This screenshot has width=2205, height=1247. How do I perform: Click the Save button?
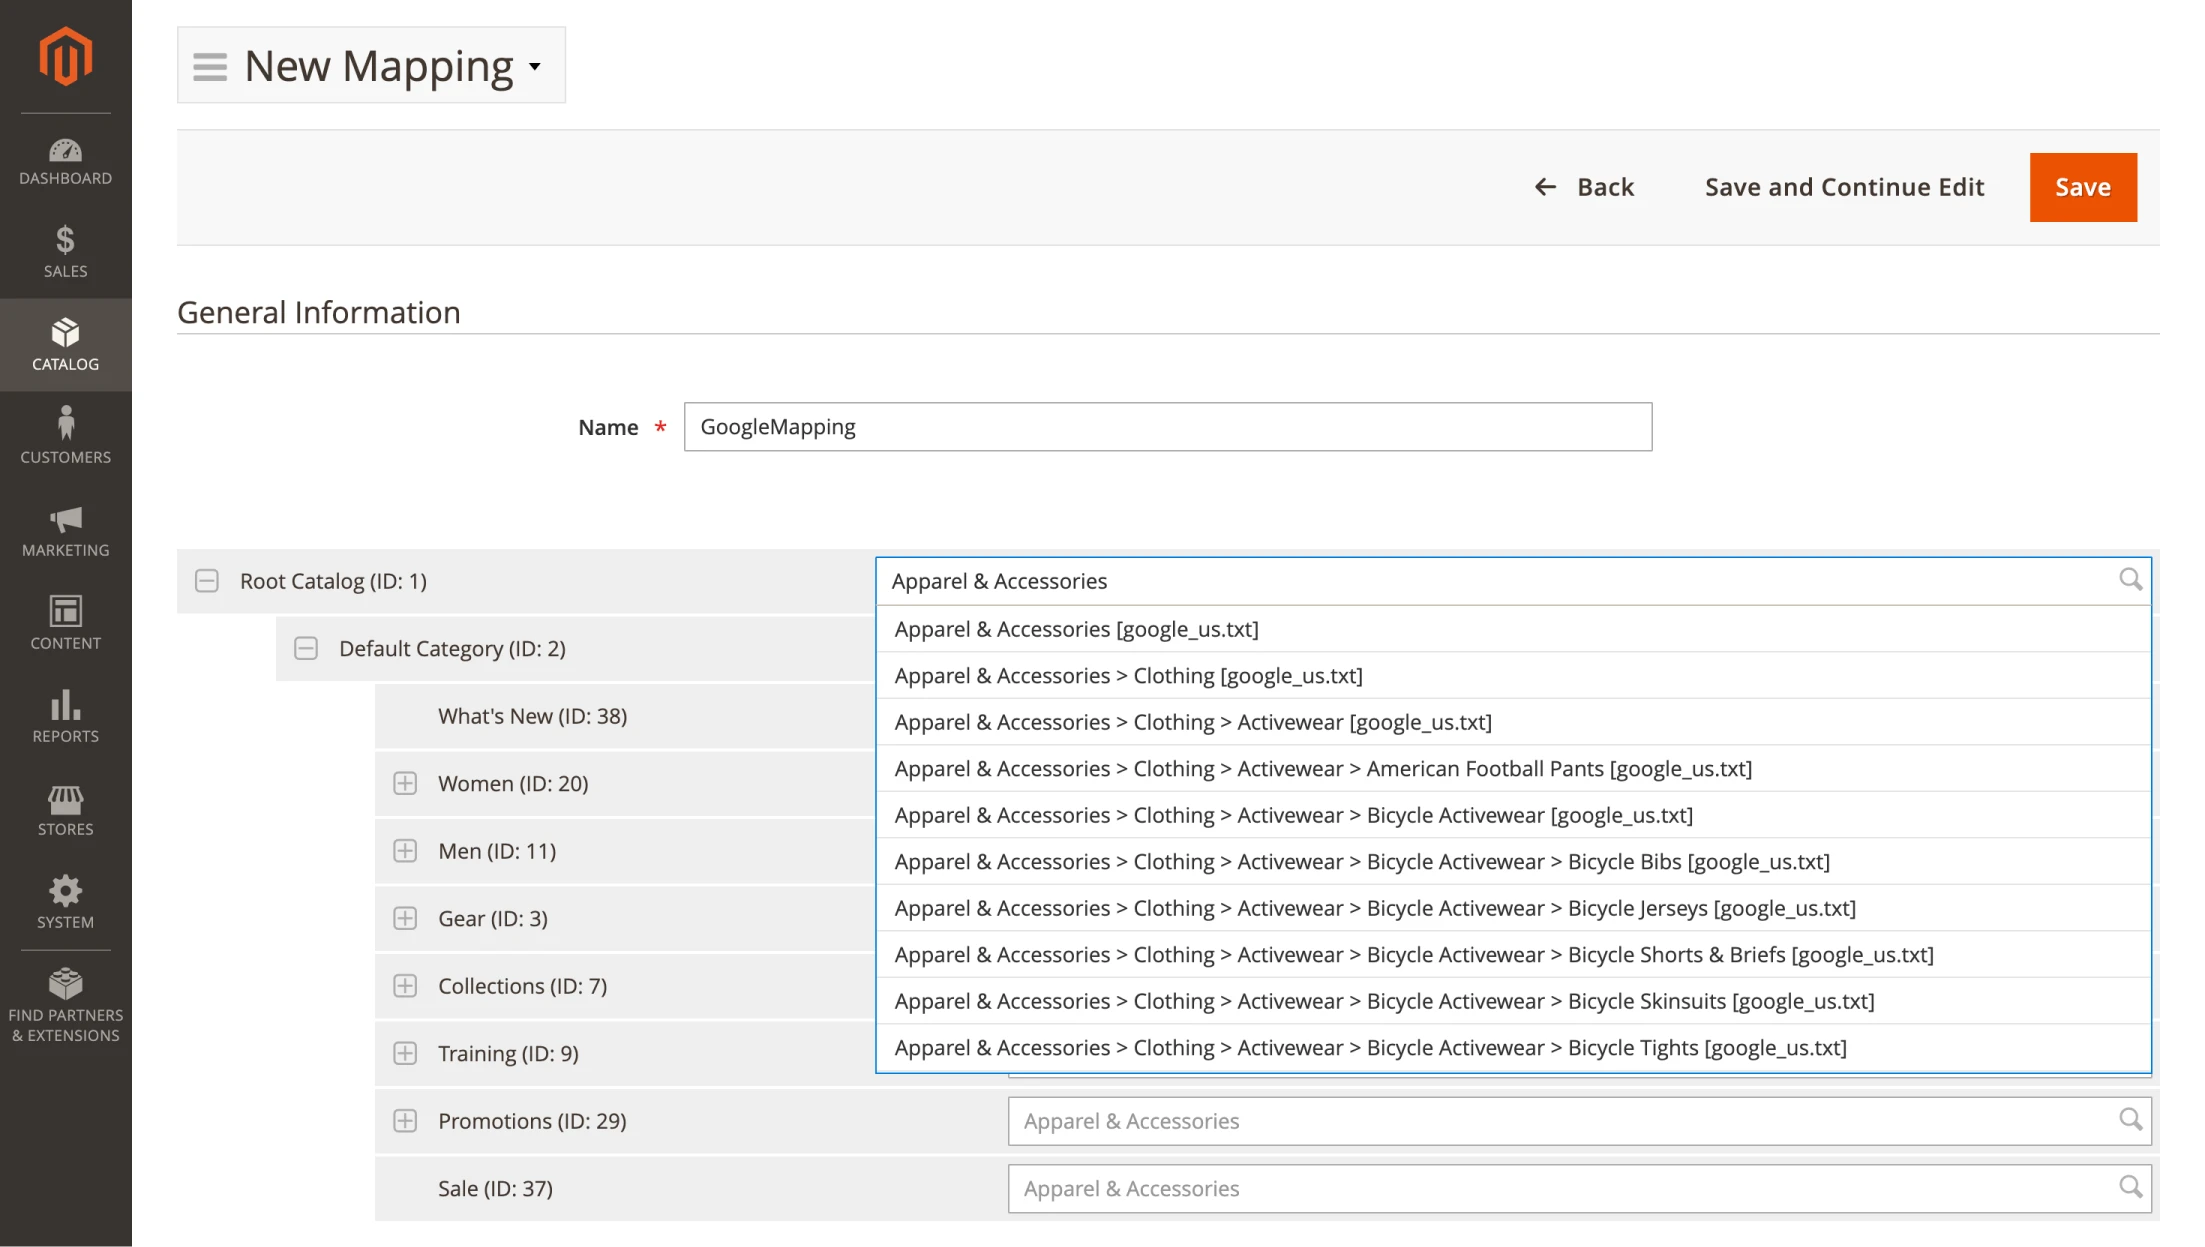[2082, 187]
